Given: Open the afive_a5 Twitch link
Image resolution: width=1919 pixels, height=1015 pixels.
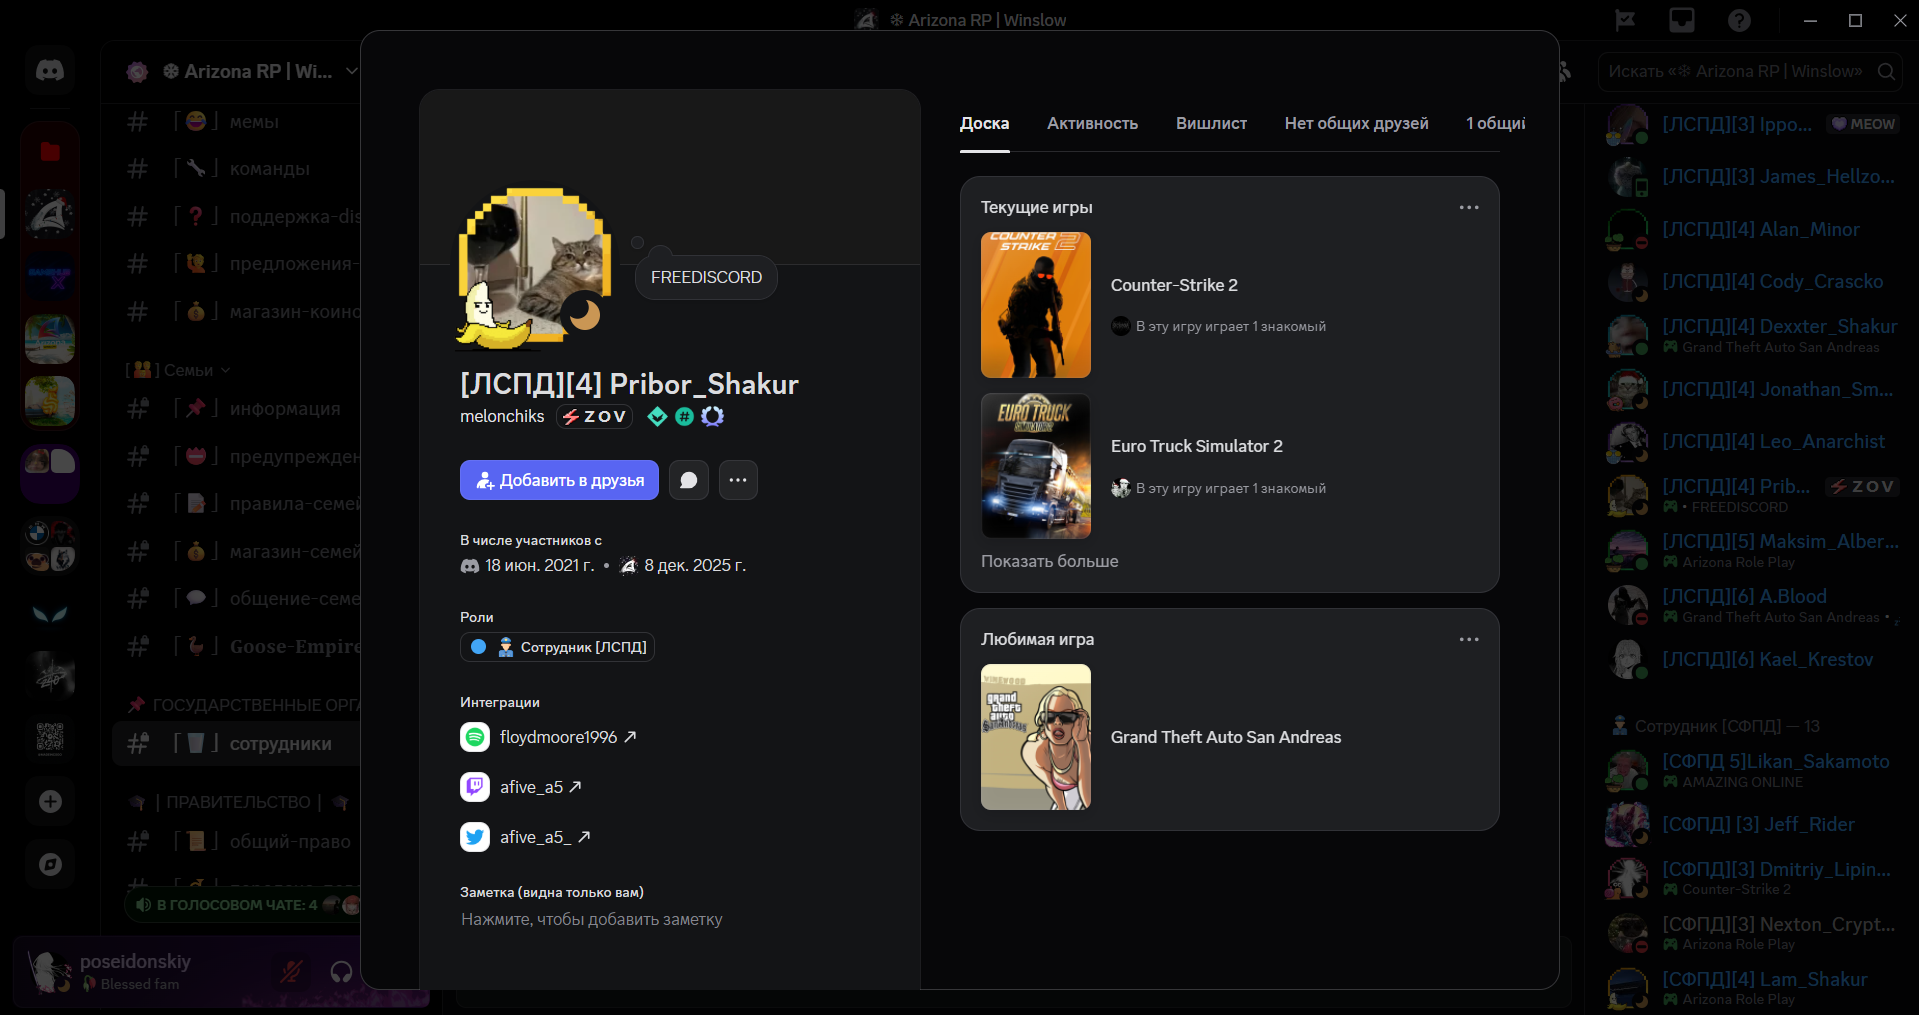Looking at the screenshot, I should pos(541,787).
